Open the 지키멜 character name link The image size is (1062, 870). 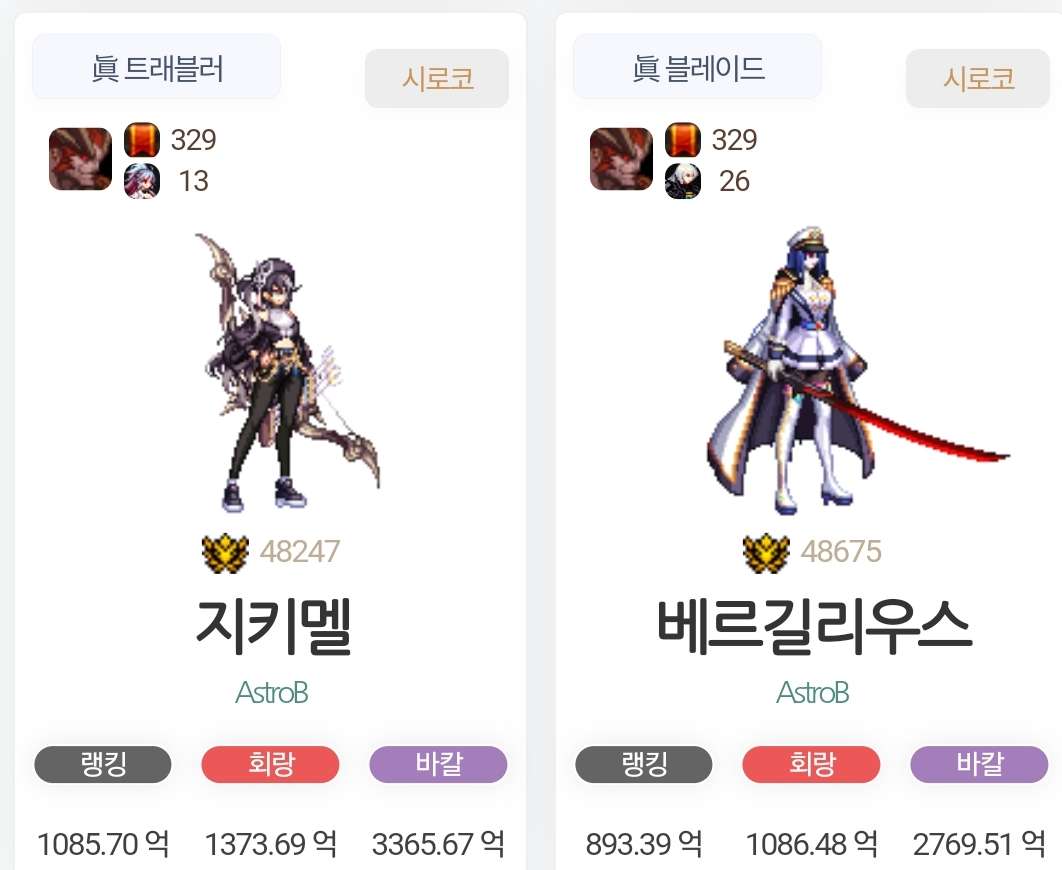273,626
